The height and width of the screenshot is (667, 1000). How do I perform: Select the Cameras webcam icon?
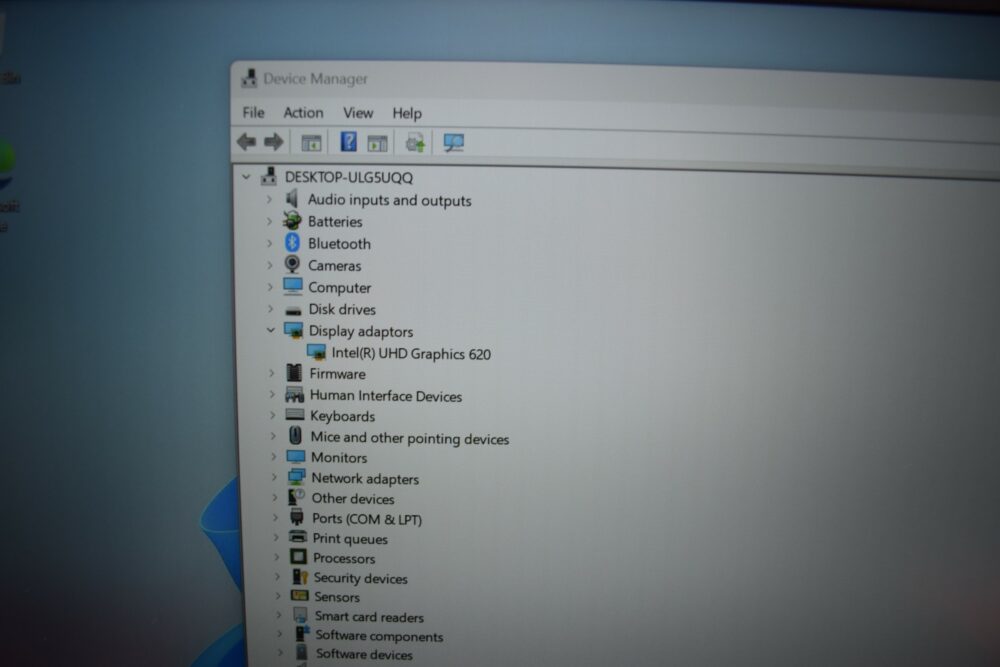[x=292, y=264]
